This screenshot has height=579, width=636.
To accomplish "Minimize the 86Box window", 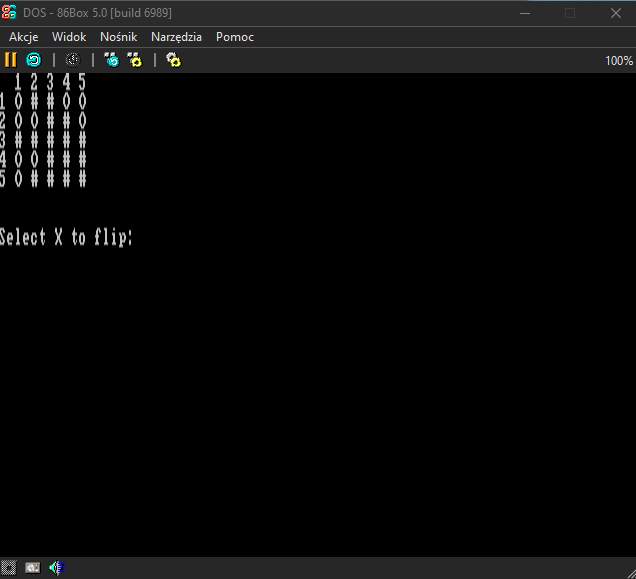I will (525, 13).
